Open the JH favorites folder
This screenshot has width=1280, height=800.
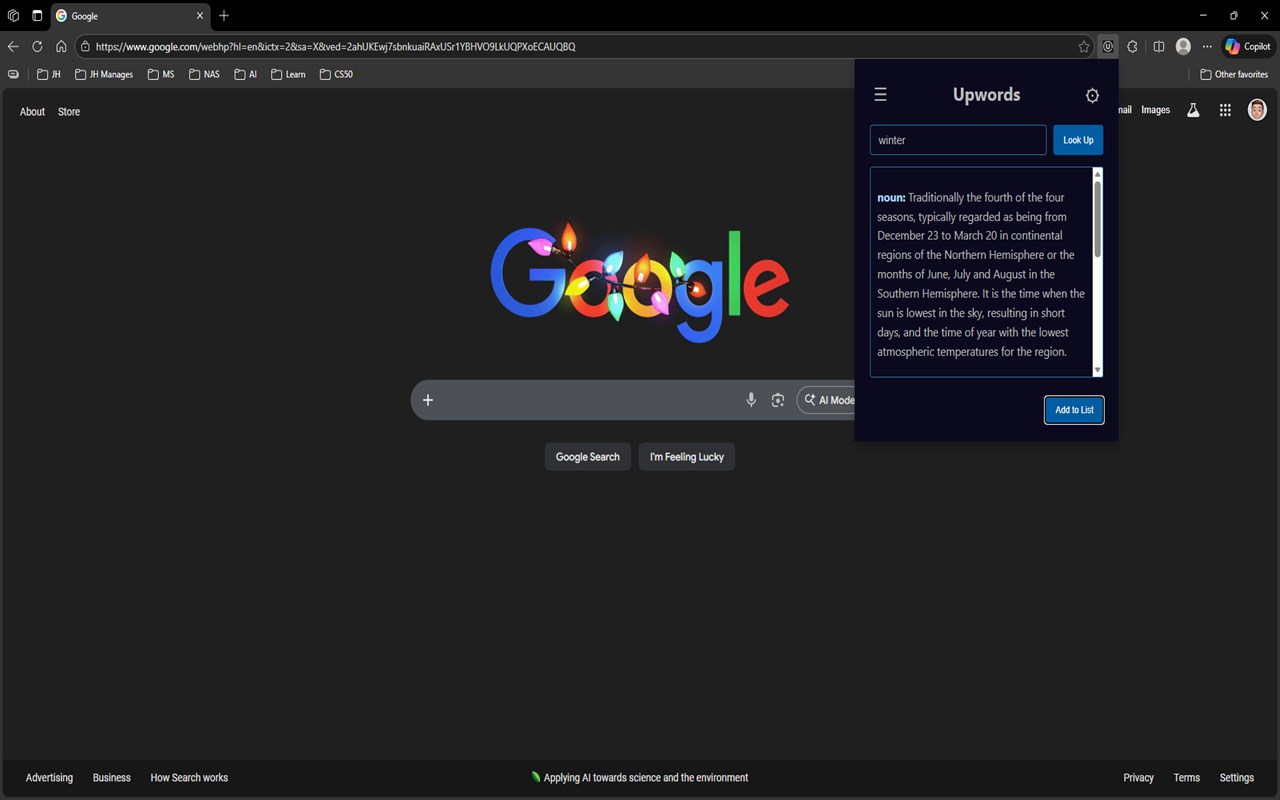point(49,74)
